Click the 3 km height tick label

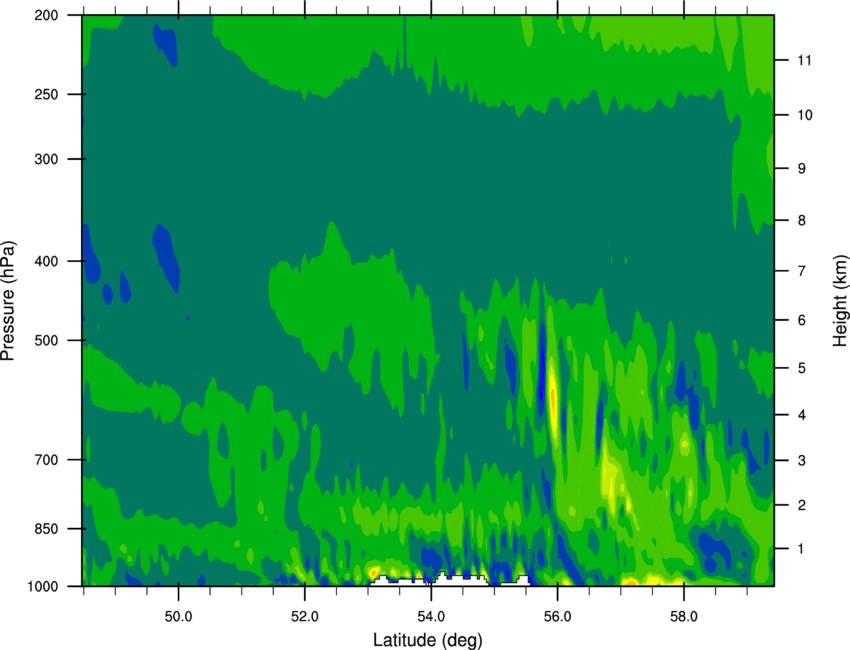coord(801,460)
